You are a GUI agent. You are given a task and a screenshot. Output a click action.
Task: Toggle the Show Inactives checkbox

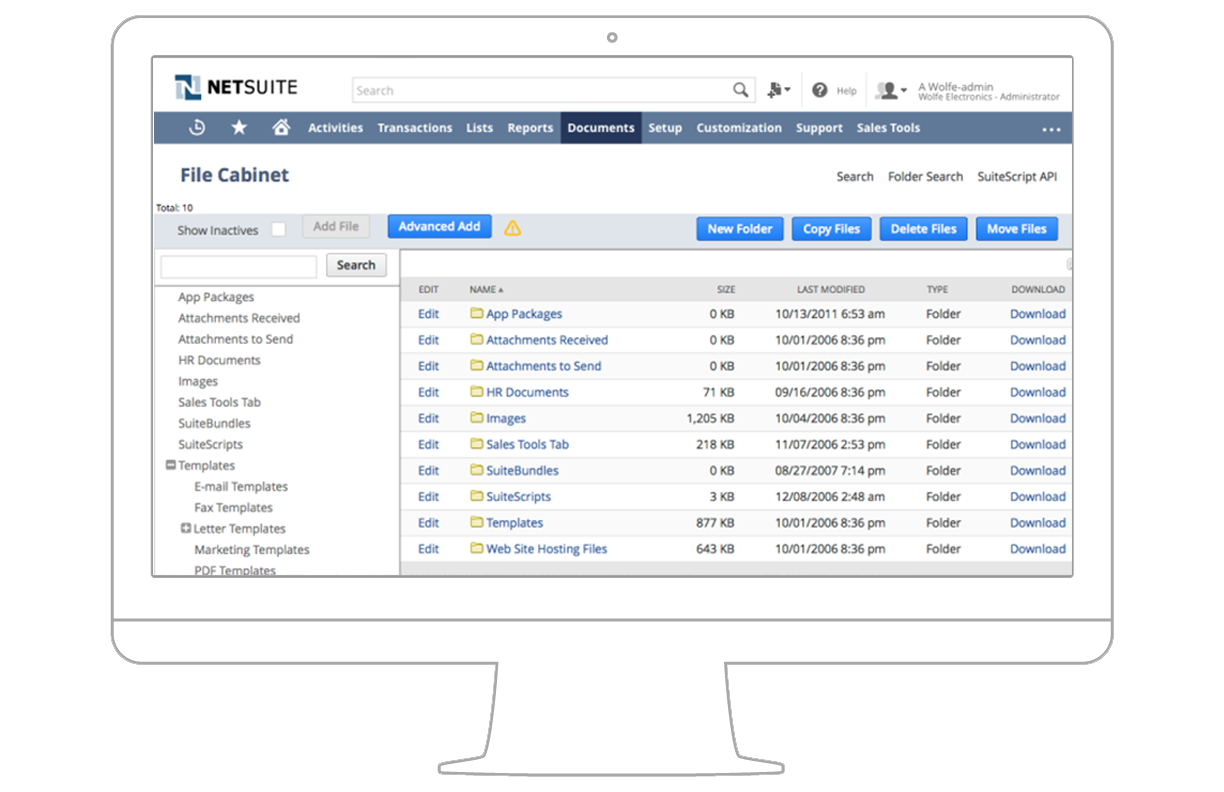point(278,230)
